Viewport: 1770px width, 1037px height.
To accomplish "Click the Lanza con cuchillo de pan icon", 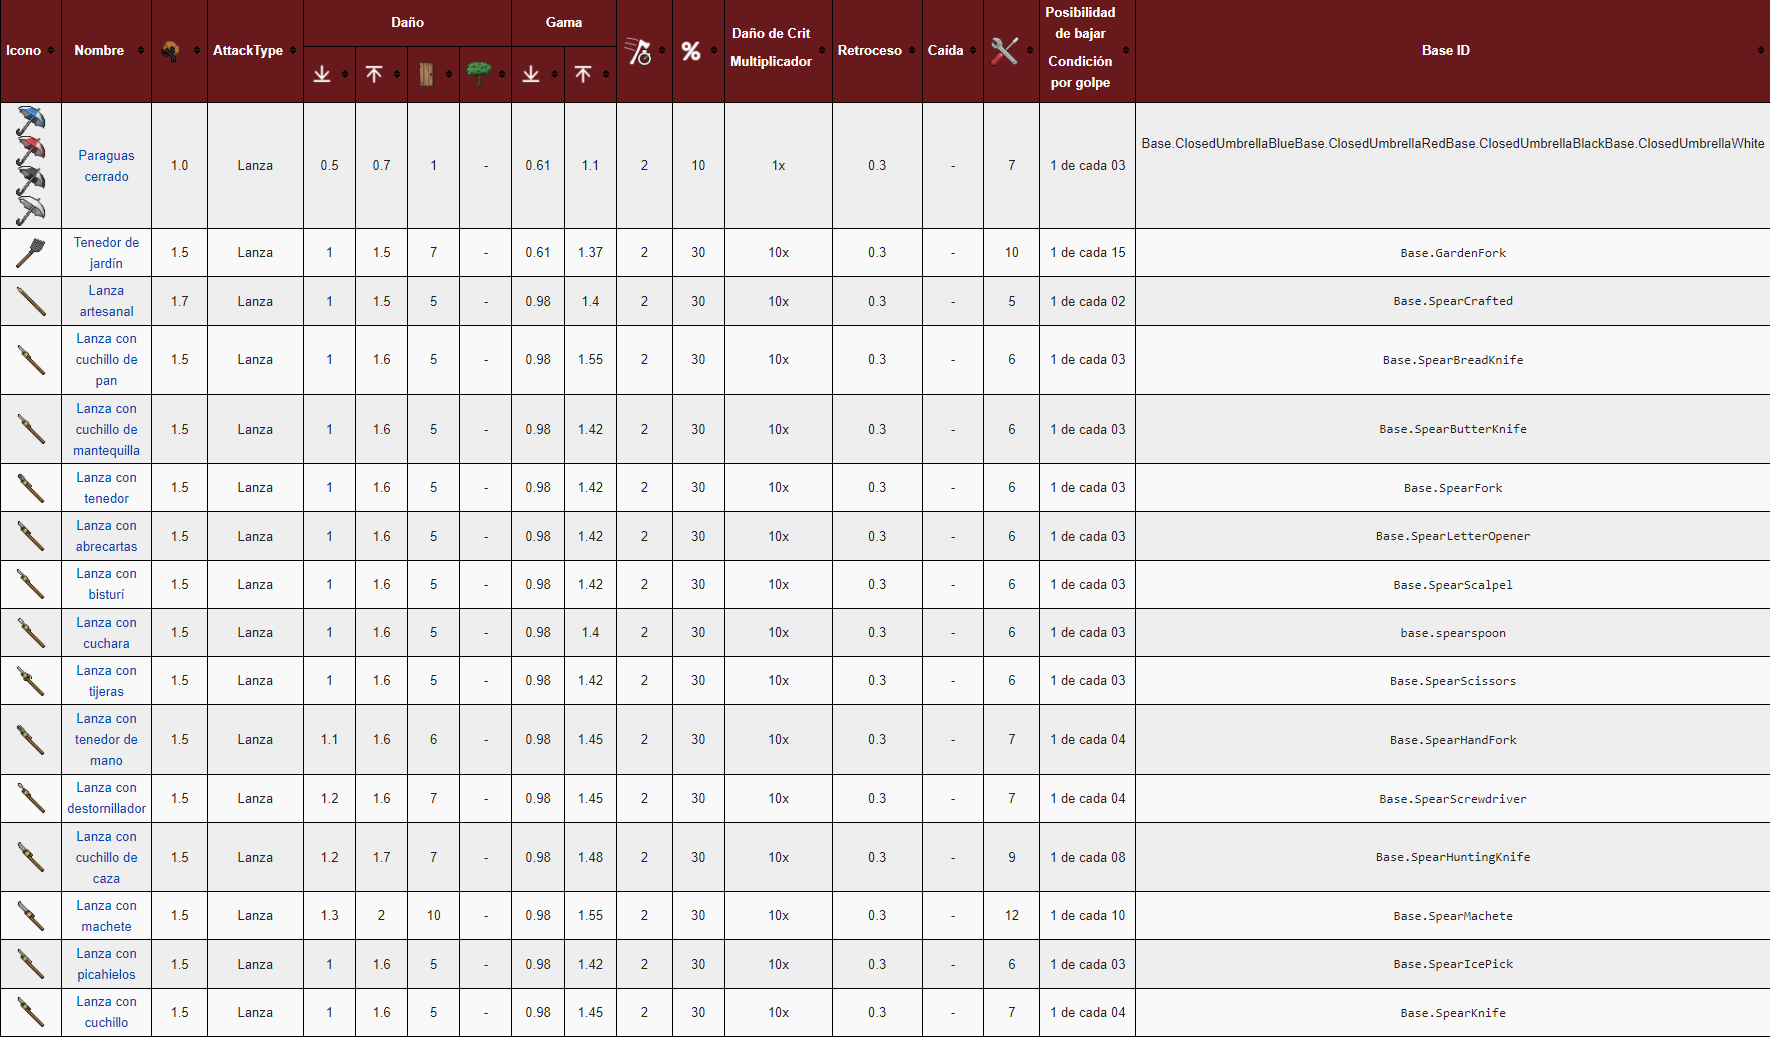I will click(31, 360).
